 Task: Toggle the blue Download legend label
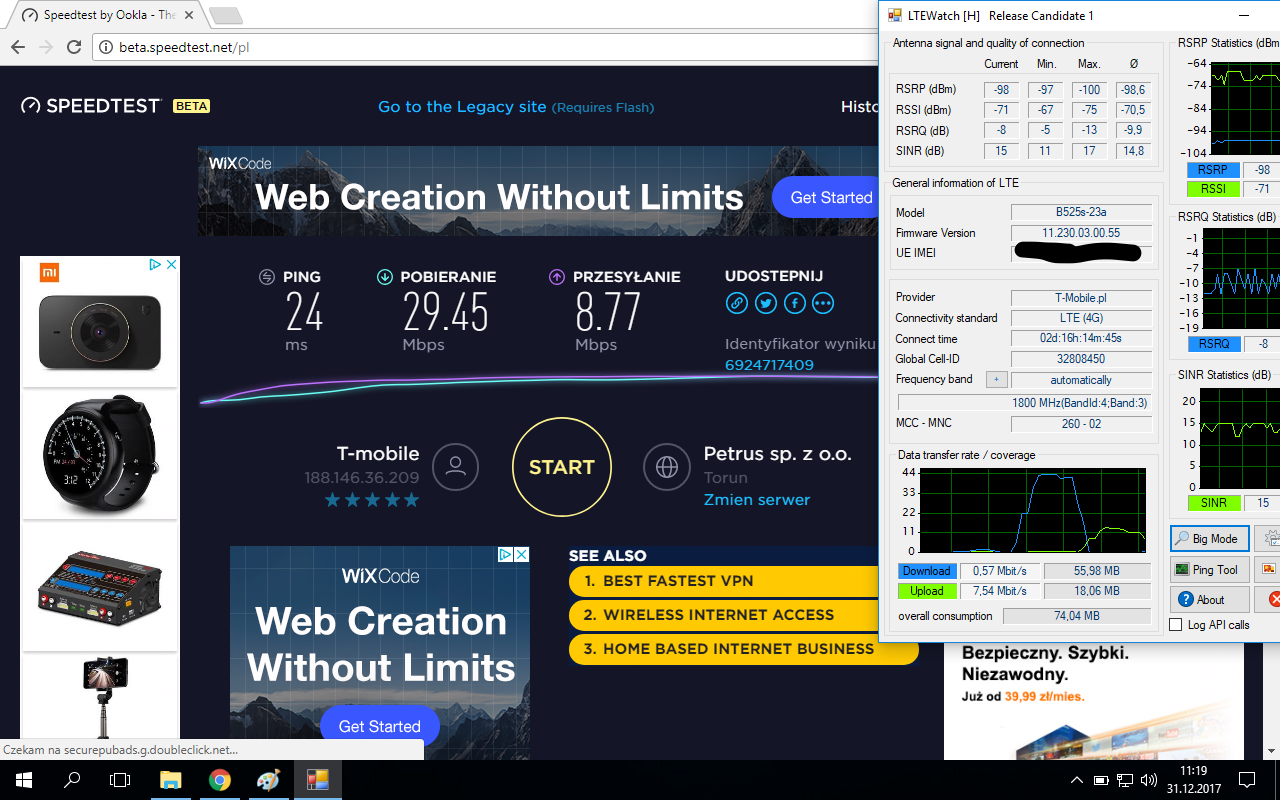click(x=926, y=571)
